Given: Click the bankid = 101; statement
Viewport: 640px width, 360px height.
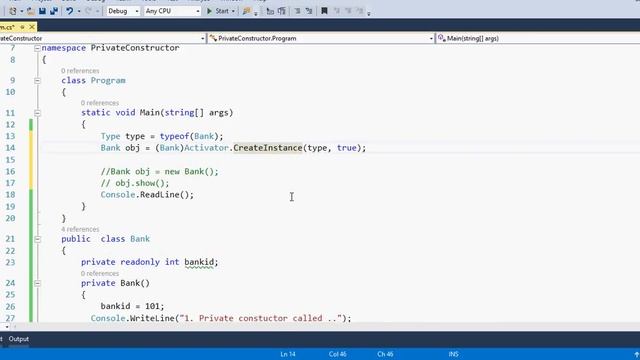Looking at the screenshot, I should point(133,306).
